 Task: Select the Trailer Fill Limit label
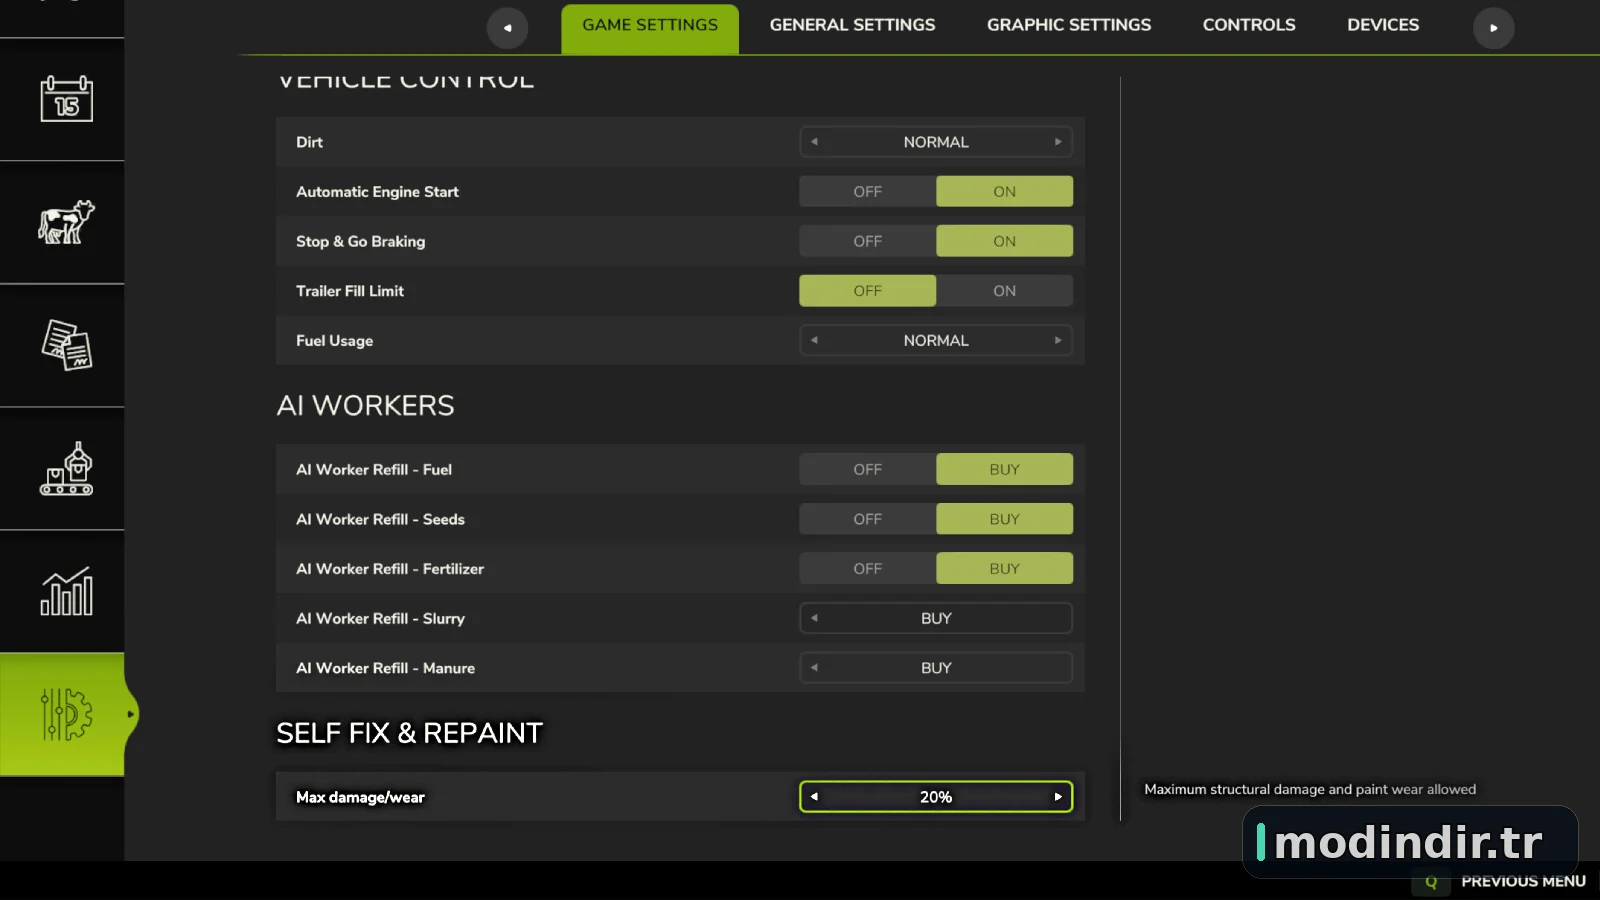(350, 291)
